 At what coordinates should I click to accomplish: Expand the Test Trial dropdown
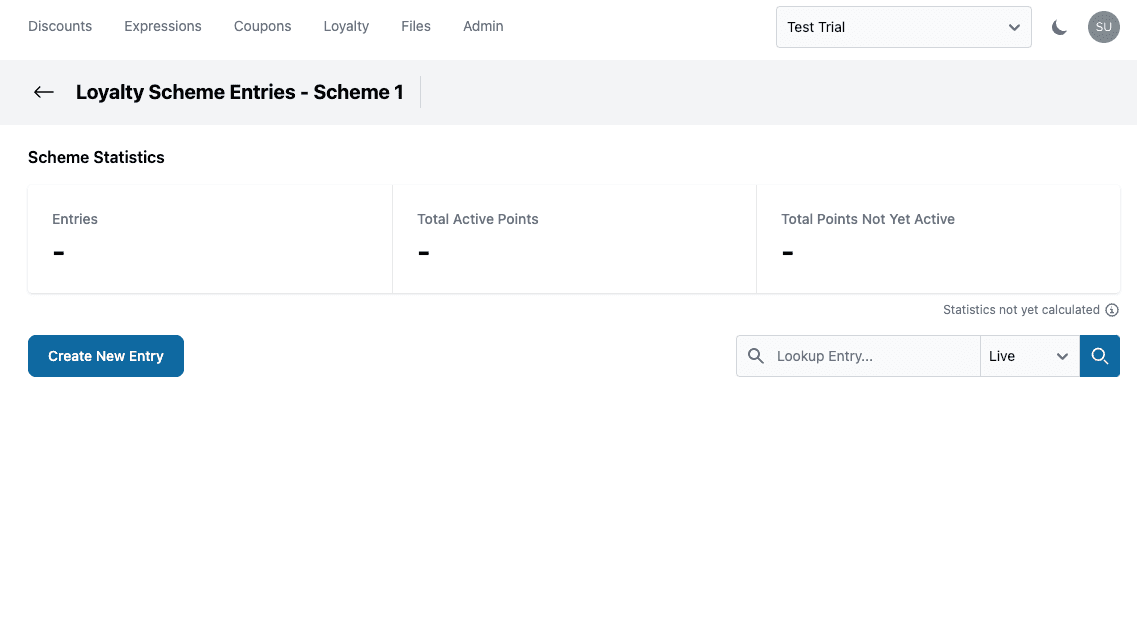point(903,27)
